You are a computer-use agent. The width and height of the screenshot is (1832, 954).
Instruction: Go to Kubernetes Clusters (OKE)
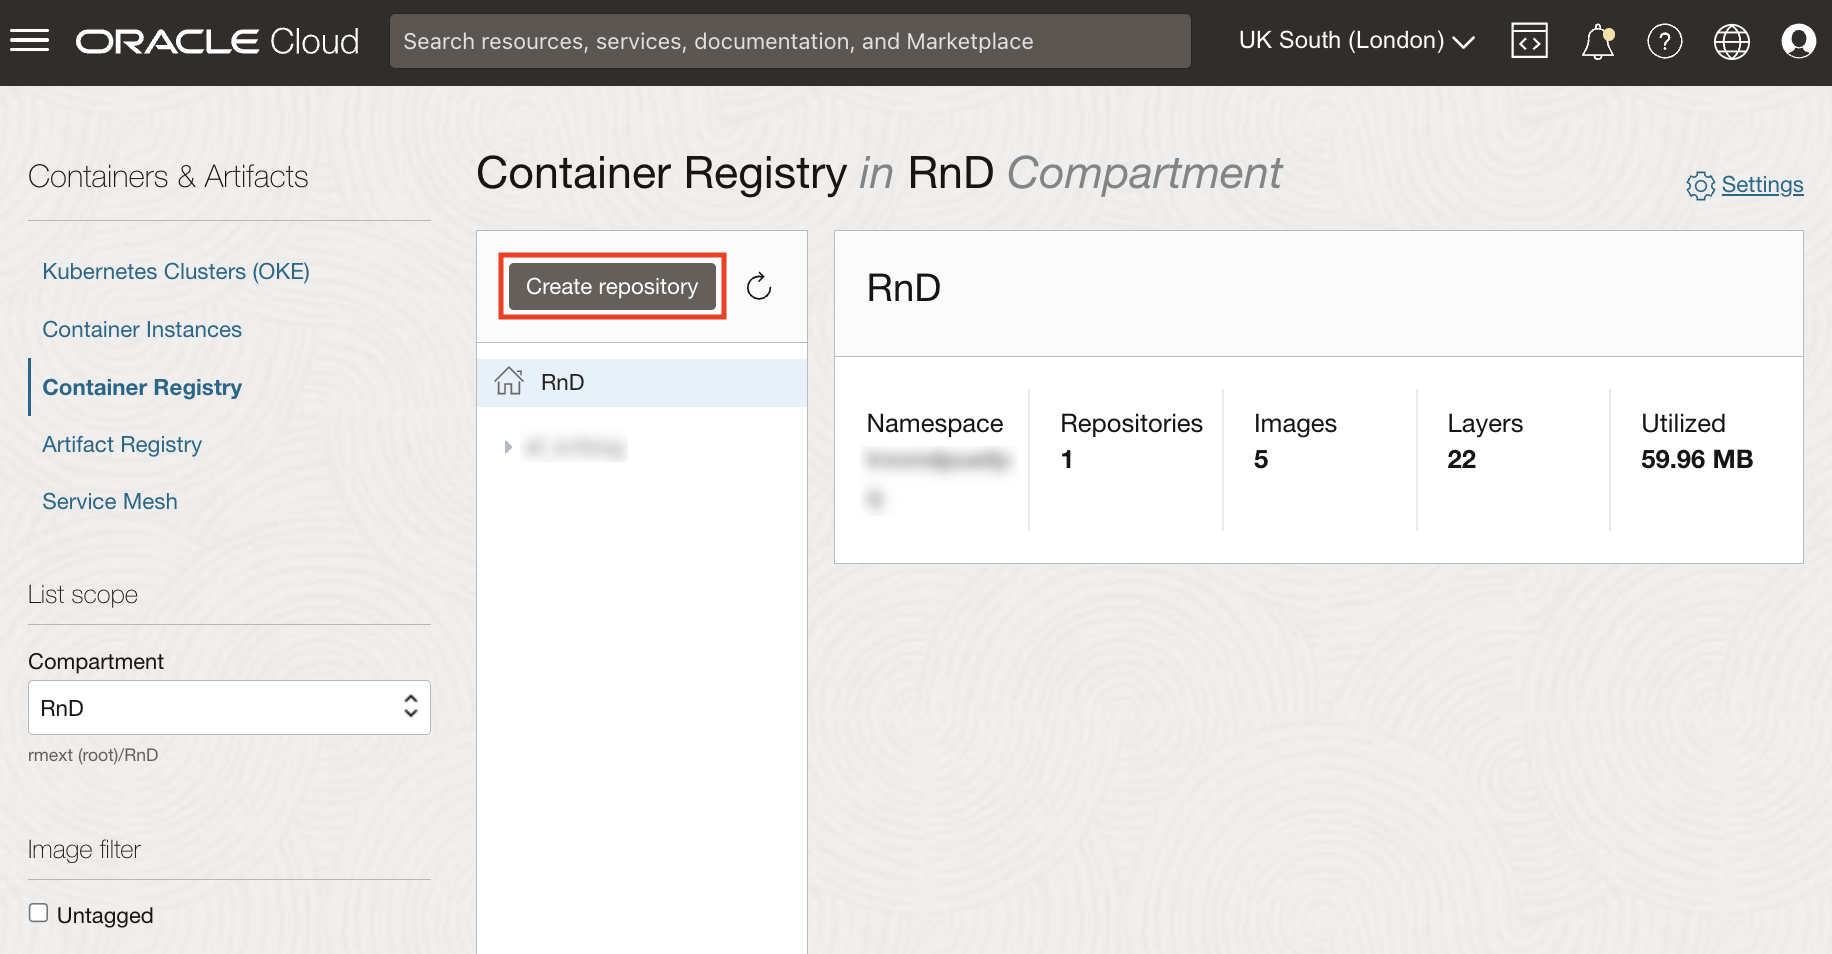[176, 272]
